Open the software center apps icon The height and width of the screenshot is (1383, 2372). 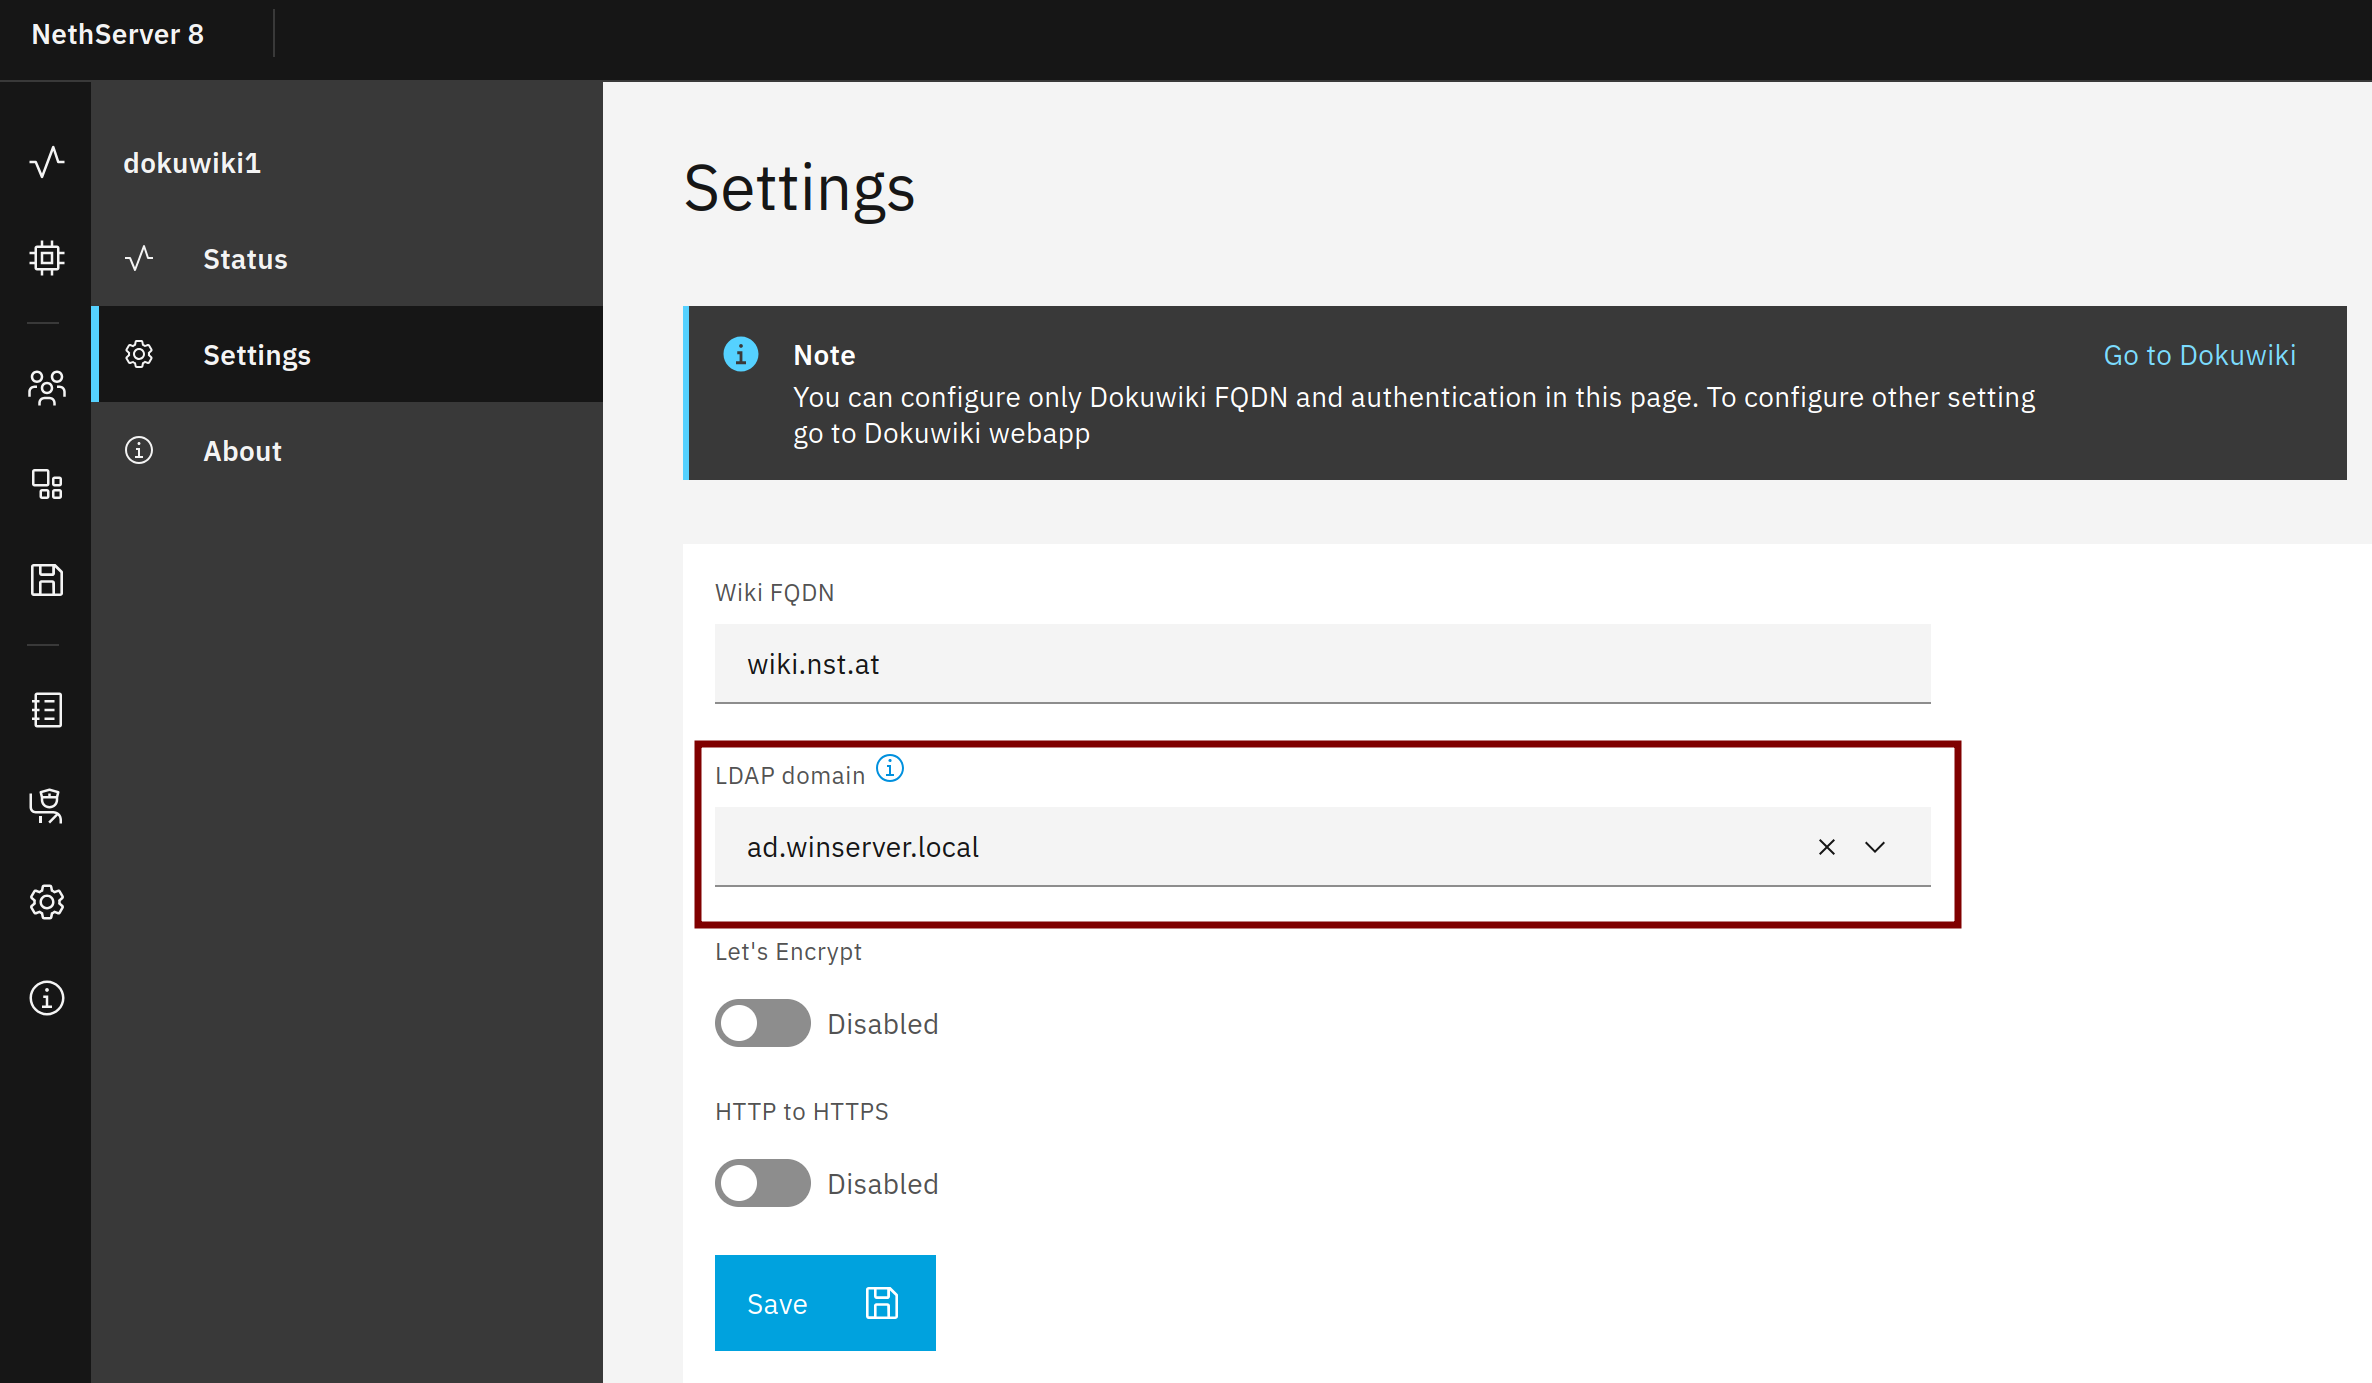[46, 484]
